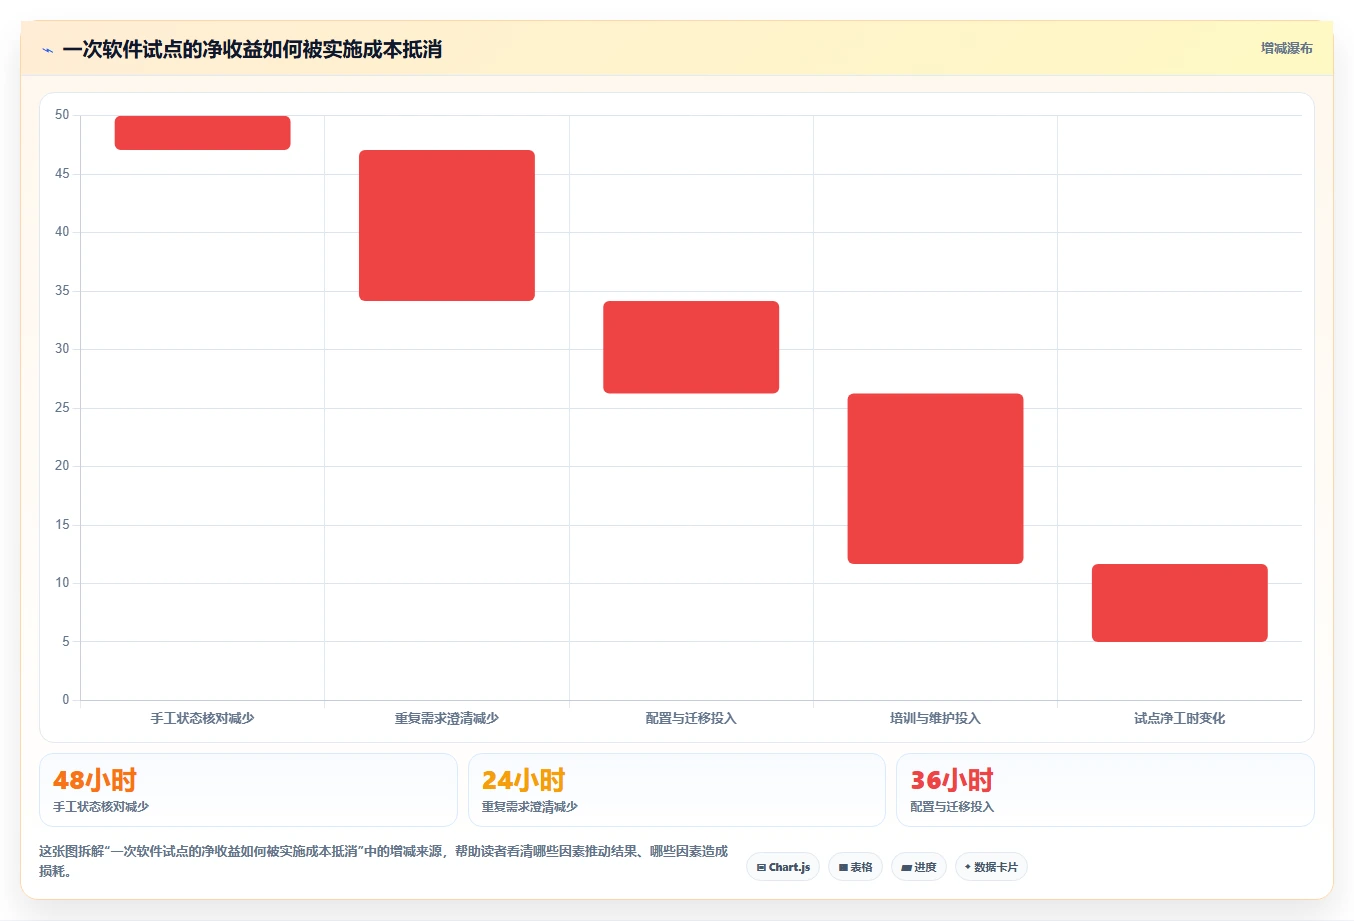The width and height of the screenshot is (1354, 921).
Task: Click the red bar for 配置与迁移投入
Action: (691, 347)
